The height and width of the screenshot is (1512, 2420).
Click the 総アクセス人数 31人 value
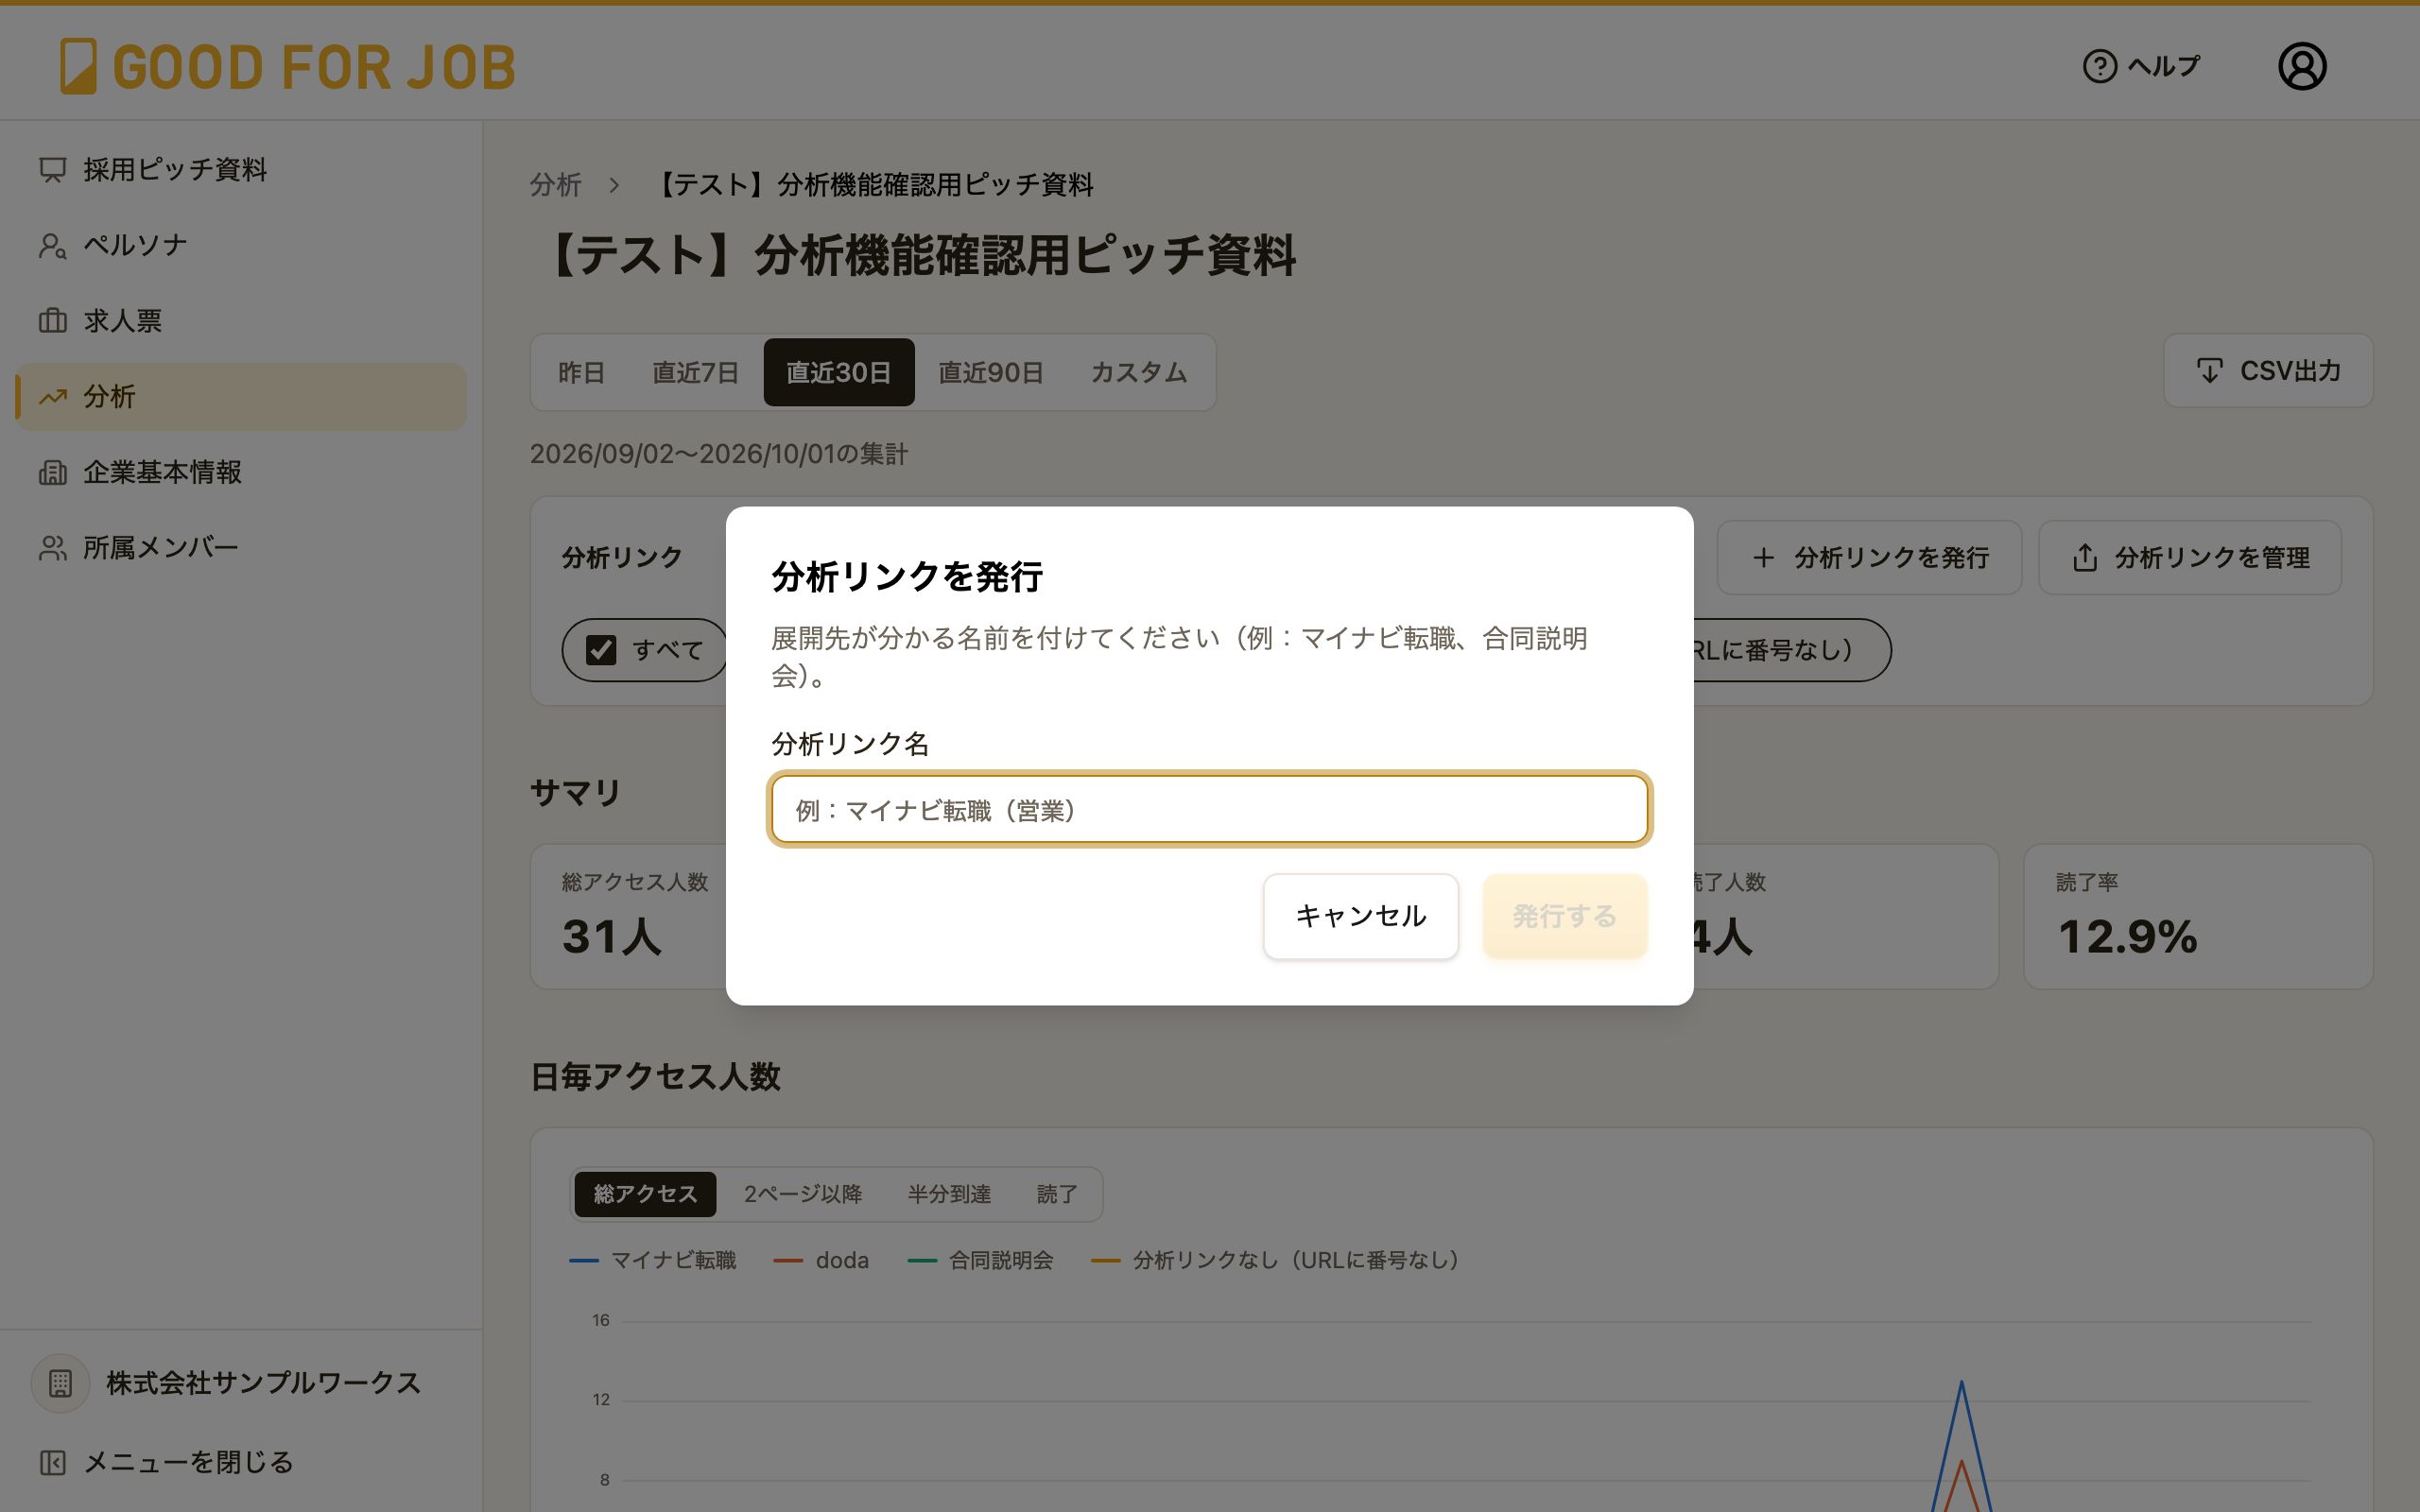pyautogui.click(x=612, y=937)
